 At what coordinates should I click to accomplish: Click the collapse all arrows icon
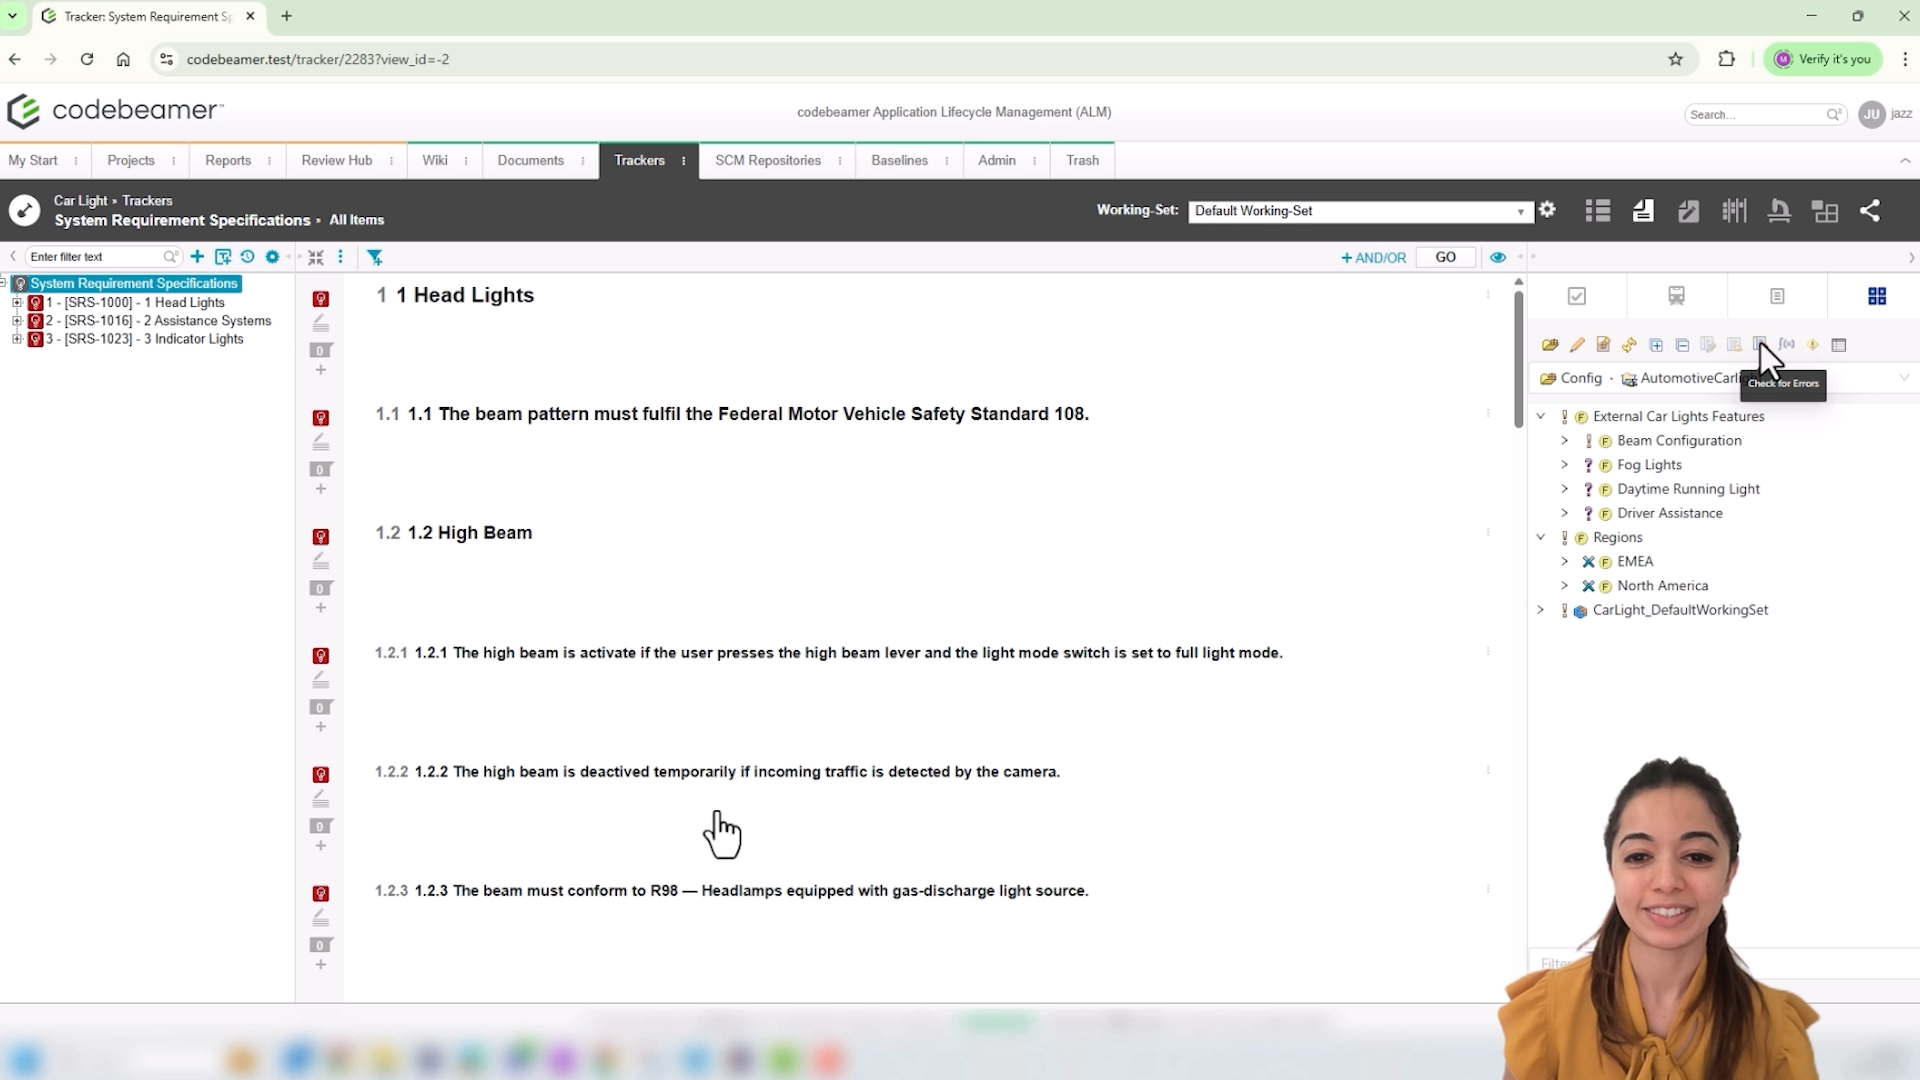(316, 257)
